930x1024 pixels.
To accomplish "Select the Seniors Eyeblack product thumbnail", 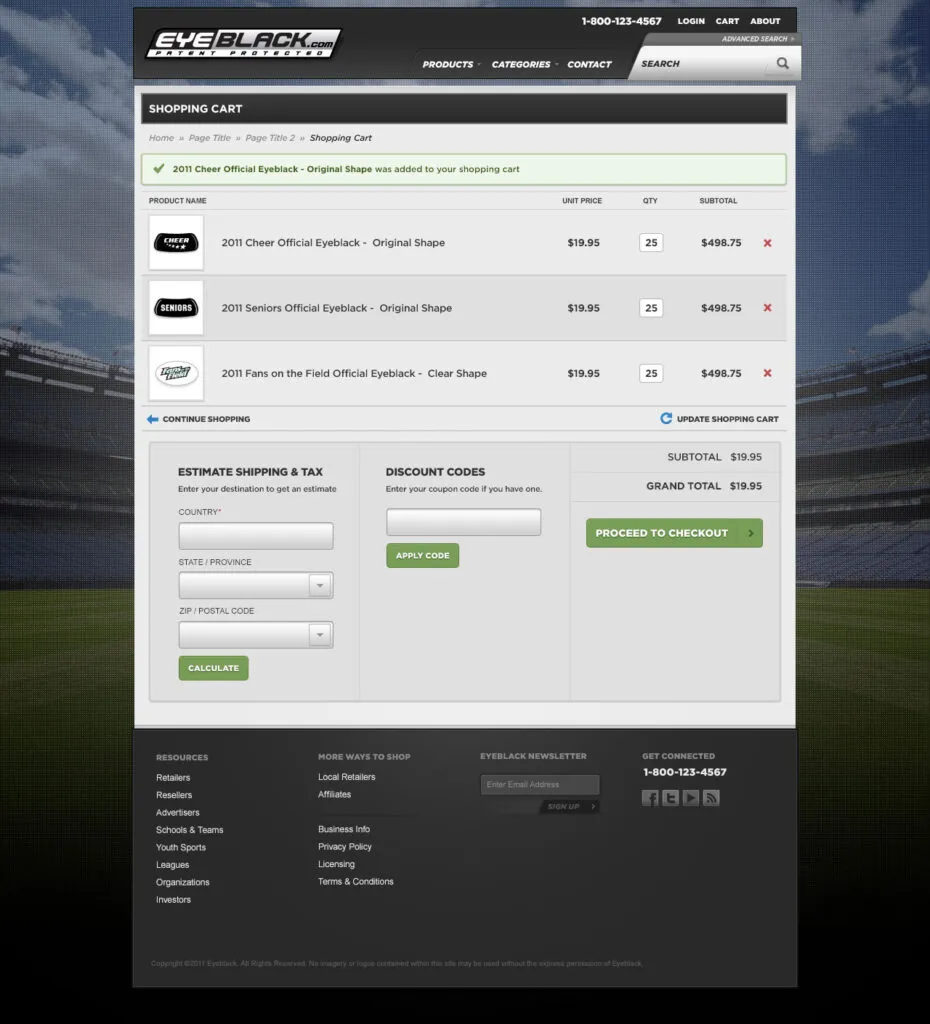I will click(176, 308).
